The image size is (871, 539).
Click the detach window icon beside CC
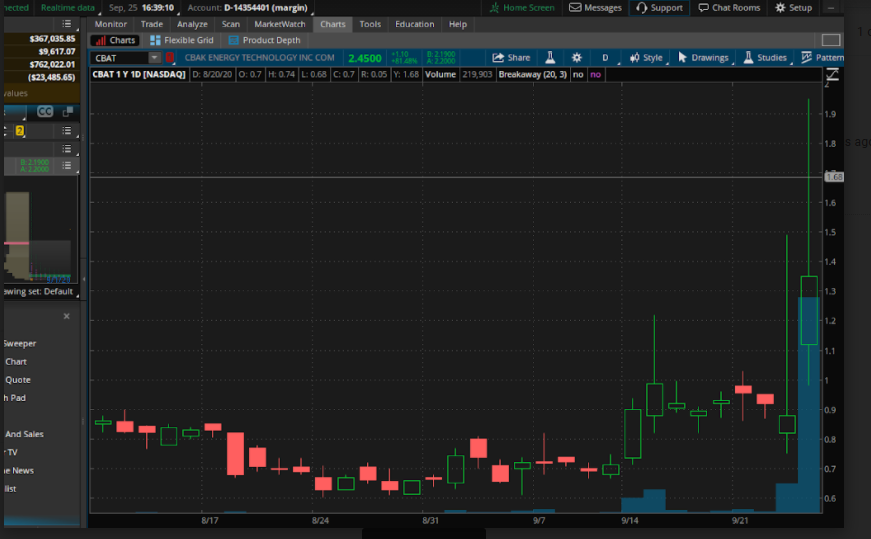coord(68,112)
